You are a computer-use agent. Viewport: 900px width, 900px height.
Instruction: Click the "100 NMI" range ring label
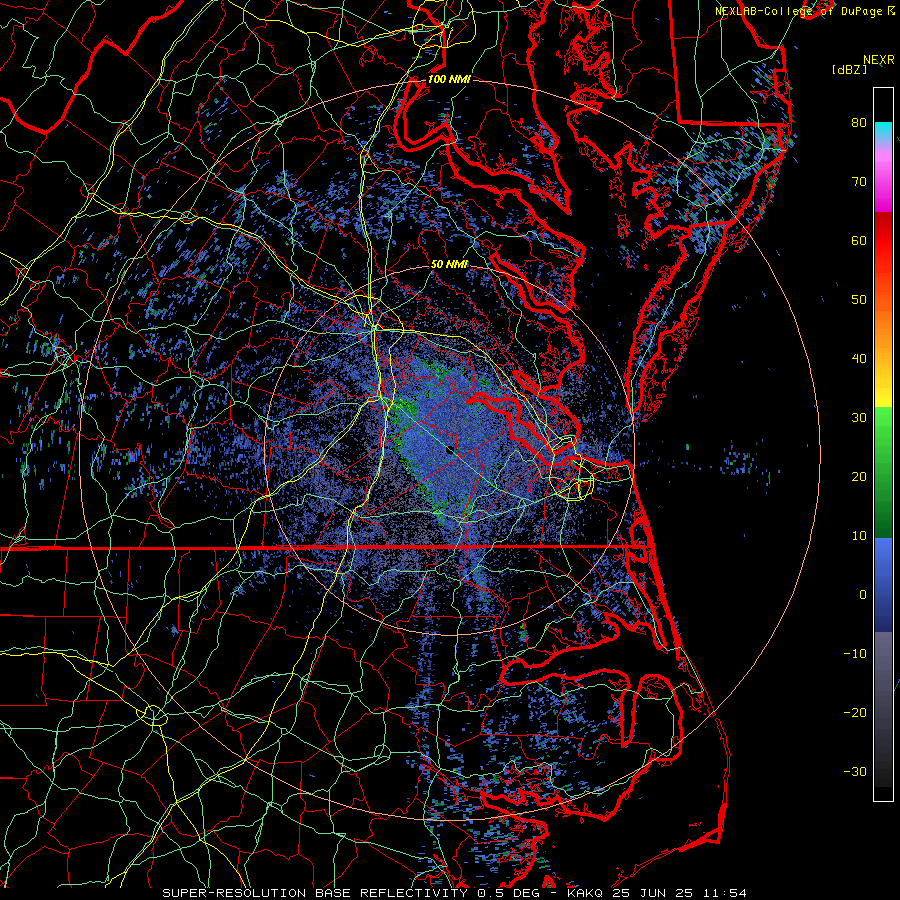[449, 79]
